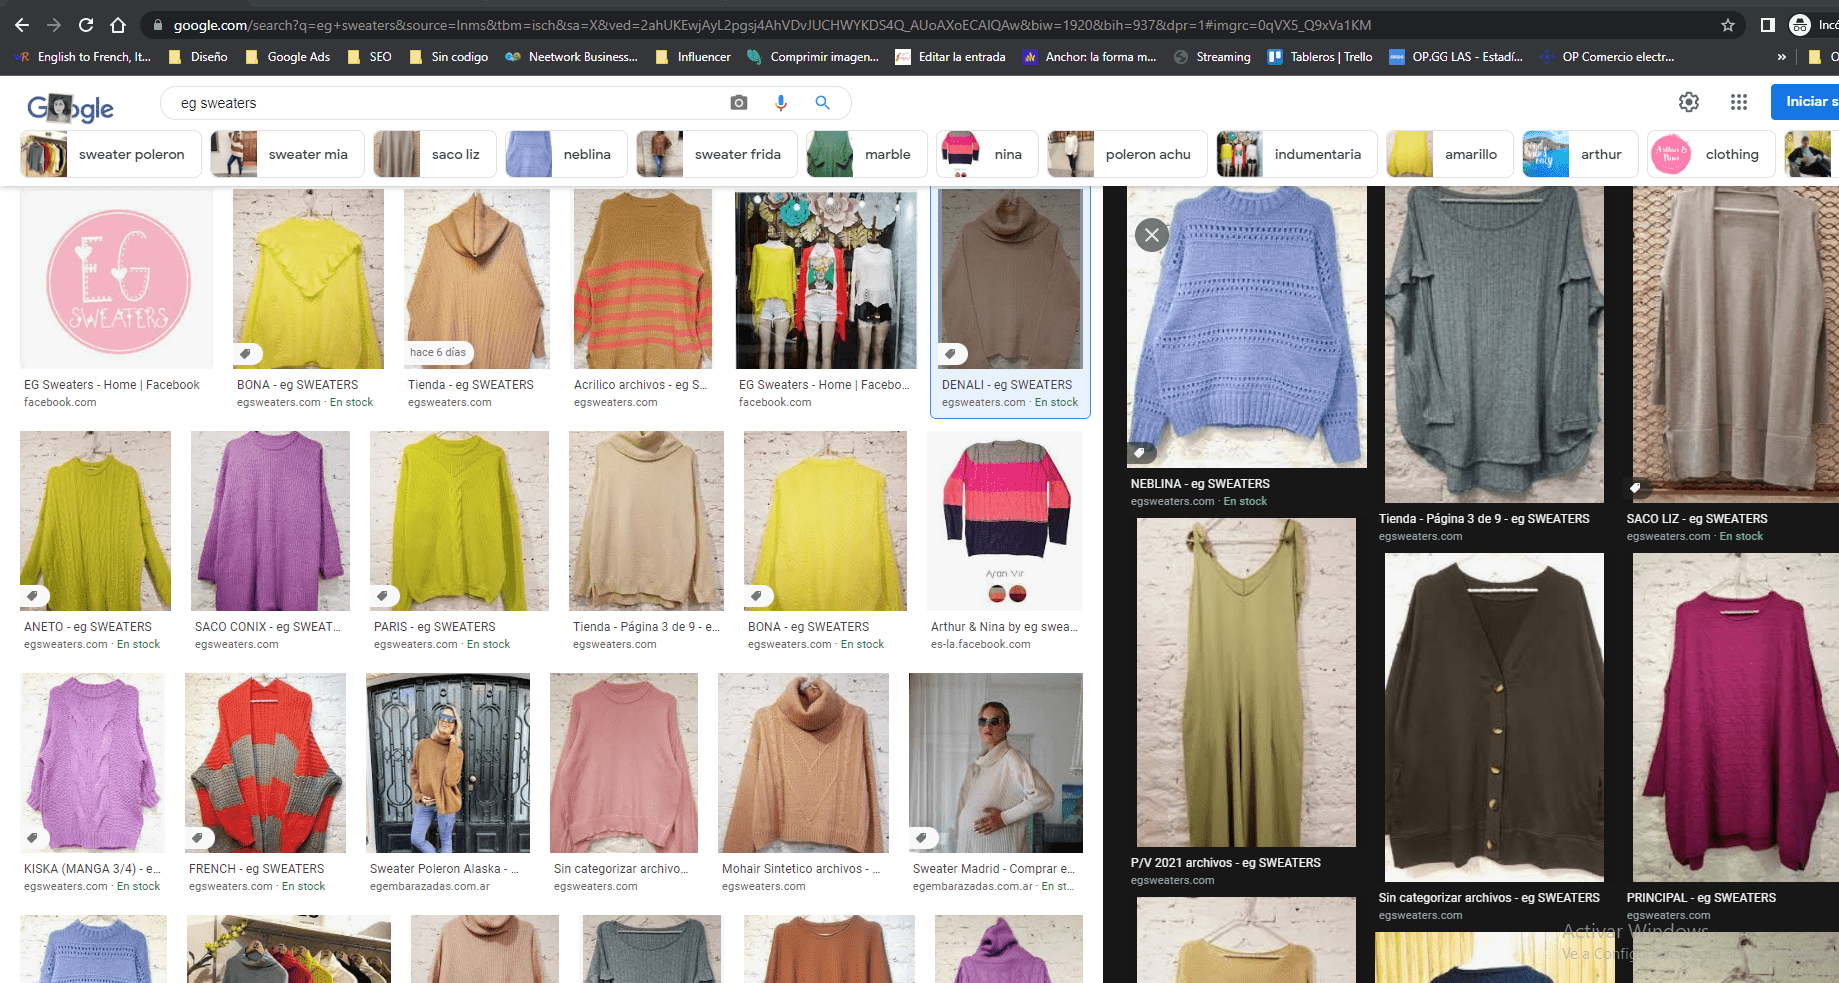Screen dimensions: 1839x983
Task: Open the PRINCIPAL magenta sweater related image
Action: [1736, 717]
